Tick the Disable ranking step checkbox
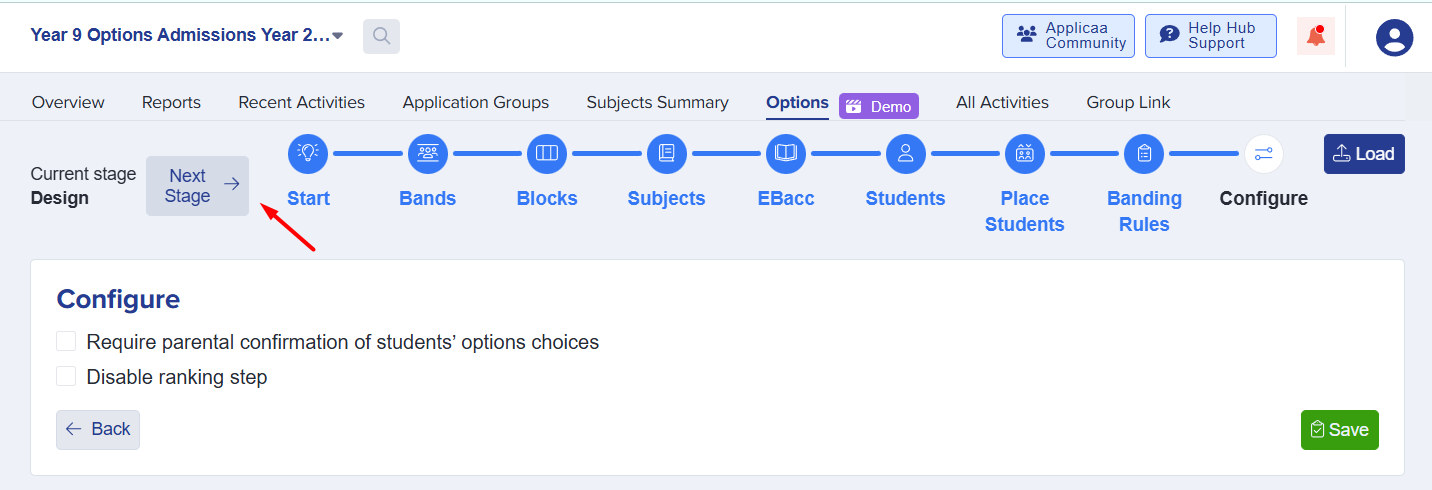The height and width of the screenshot is (490, 1432). 66,377
